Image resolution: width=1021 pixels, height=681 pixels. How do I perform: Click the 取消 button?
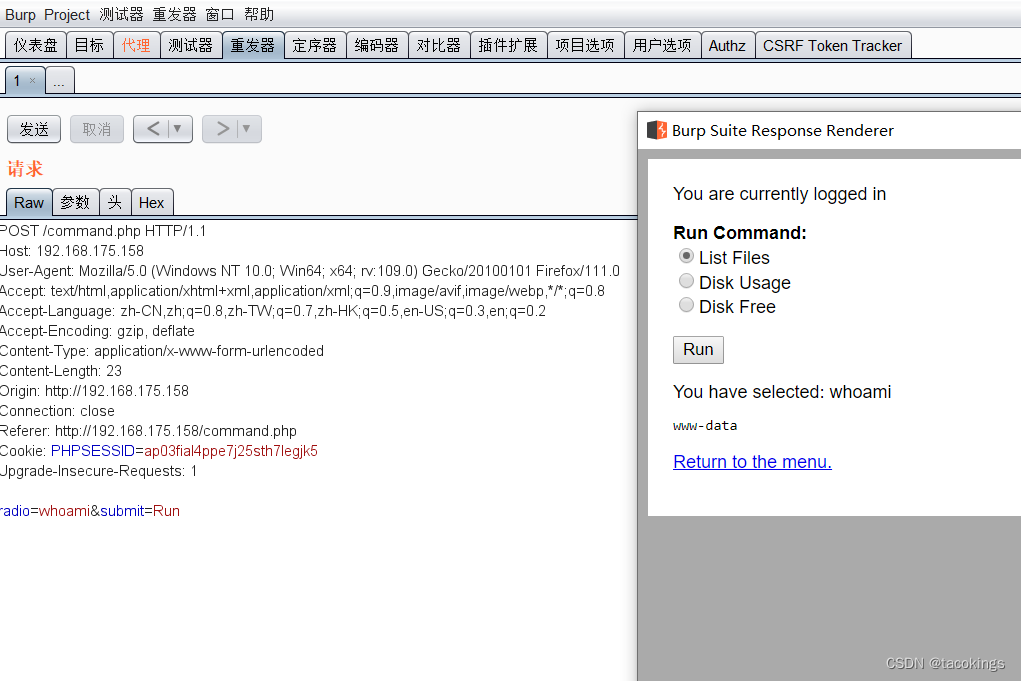click(x=96, y=129)
